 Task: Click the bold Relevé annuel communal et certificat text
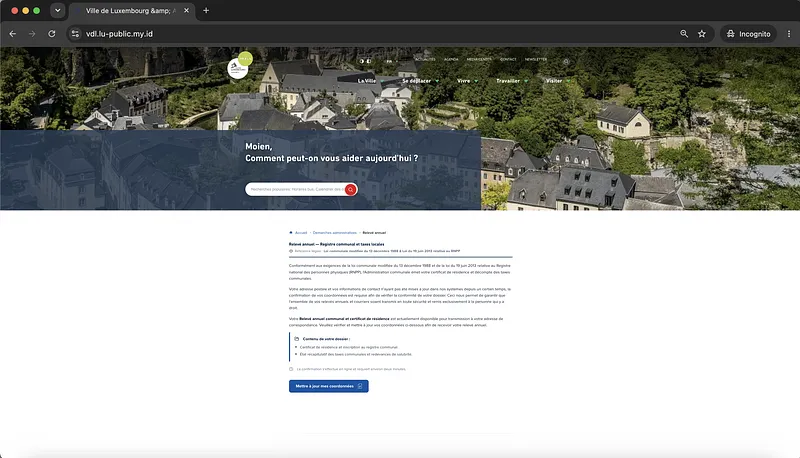[x=344, y=319]
